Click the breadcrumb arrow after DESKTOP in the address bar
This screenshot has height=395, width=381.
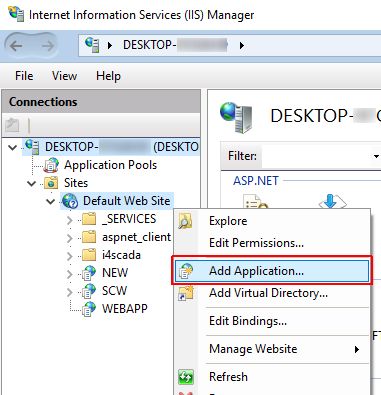(x=242, y=45)
